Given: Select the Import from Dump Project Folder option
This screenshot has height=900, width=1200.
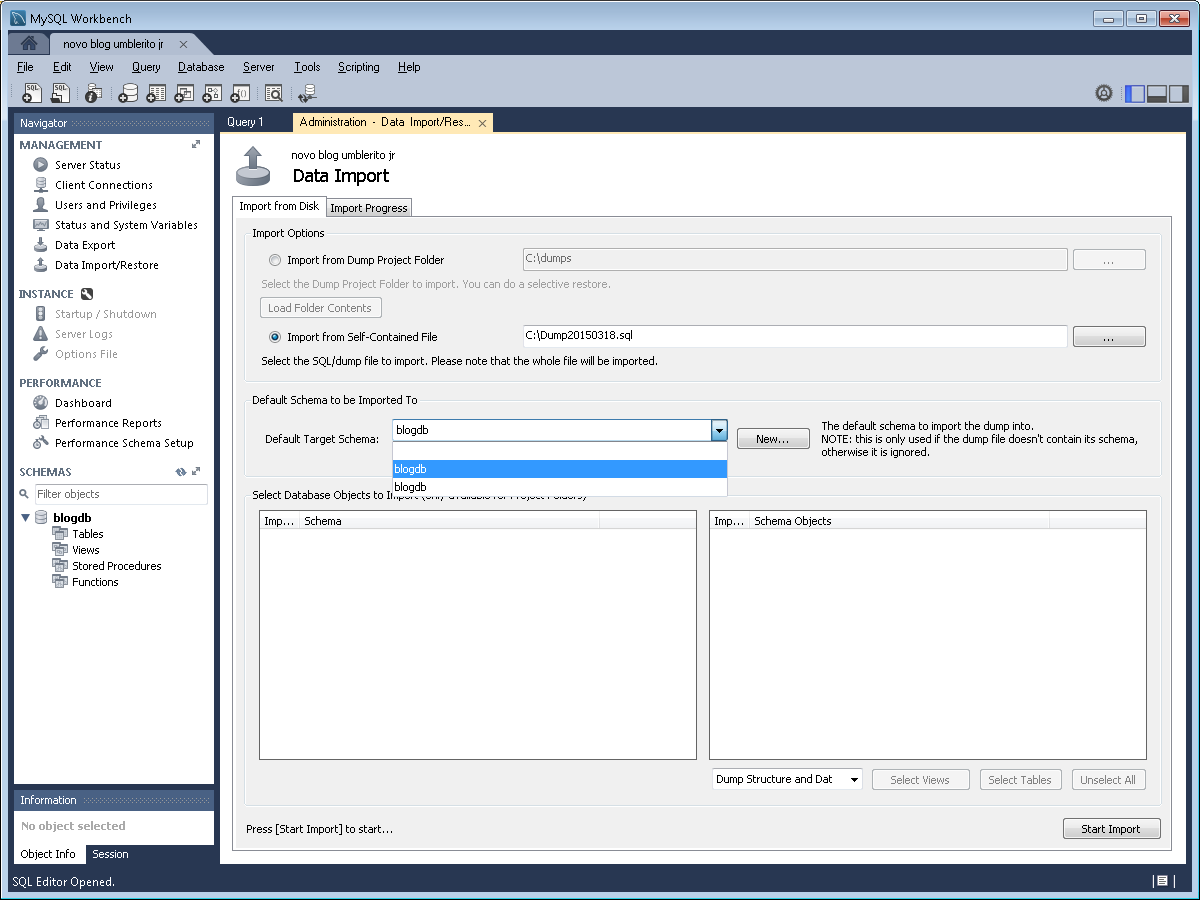Looking at the screenshot, I should pyautogui.click(x=275, y=260).
